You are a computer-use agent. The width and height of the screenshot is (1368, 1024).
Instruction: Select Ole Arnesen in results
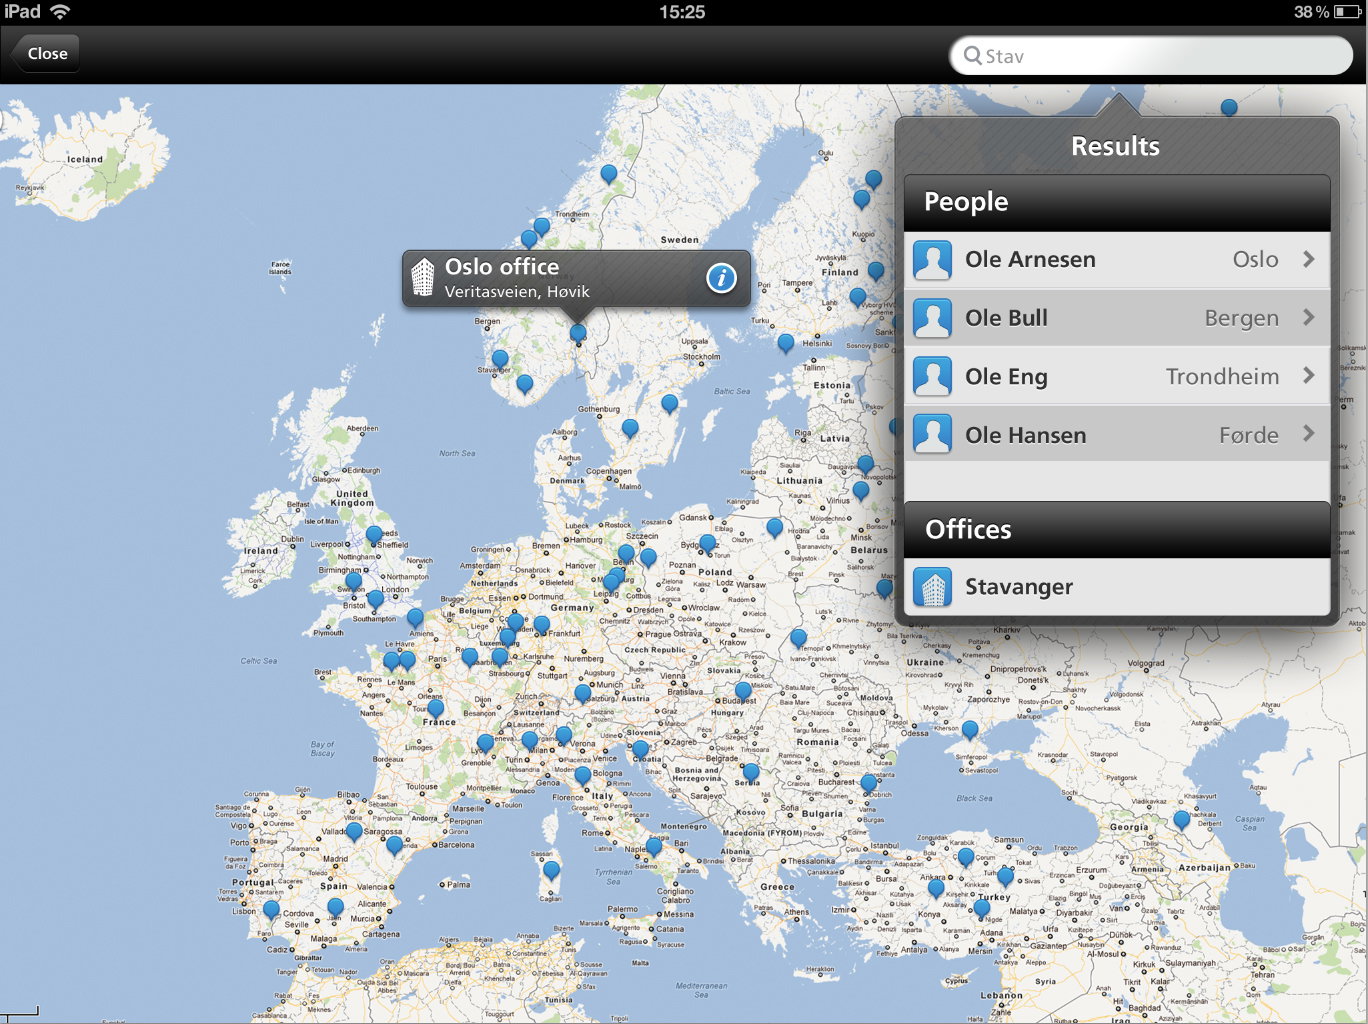[1117, 260]
